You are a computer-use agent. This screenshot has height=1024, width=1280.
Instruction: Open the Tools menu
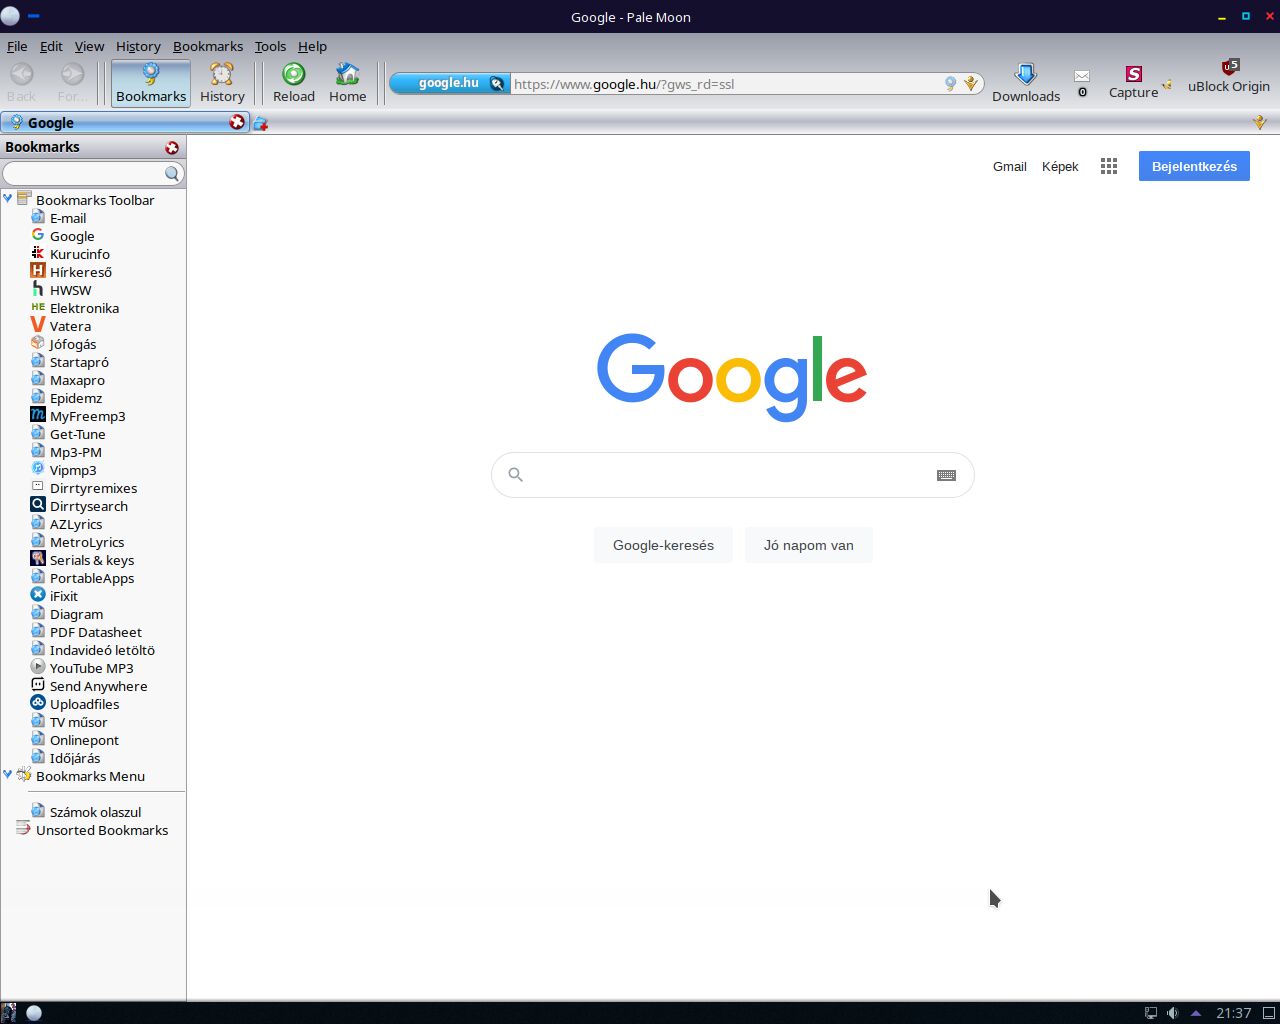tap(270, 46)
